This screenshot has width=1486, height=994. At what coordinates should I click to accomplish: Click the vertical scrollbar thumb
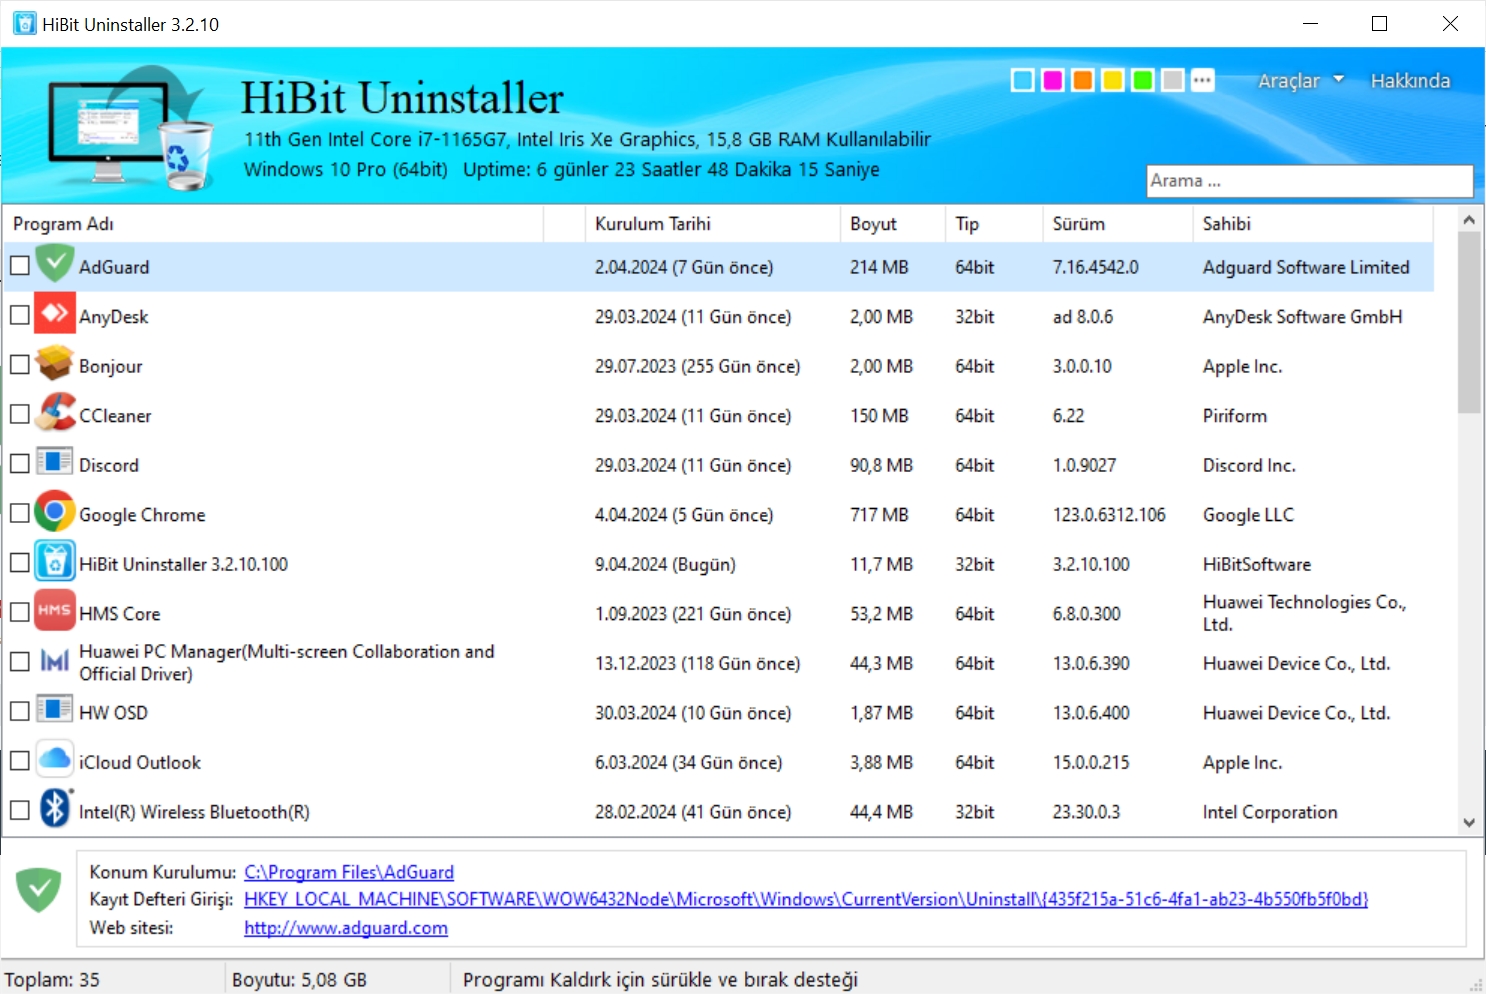[x=1469, y=322]
